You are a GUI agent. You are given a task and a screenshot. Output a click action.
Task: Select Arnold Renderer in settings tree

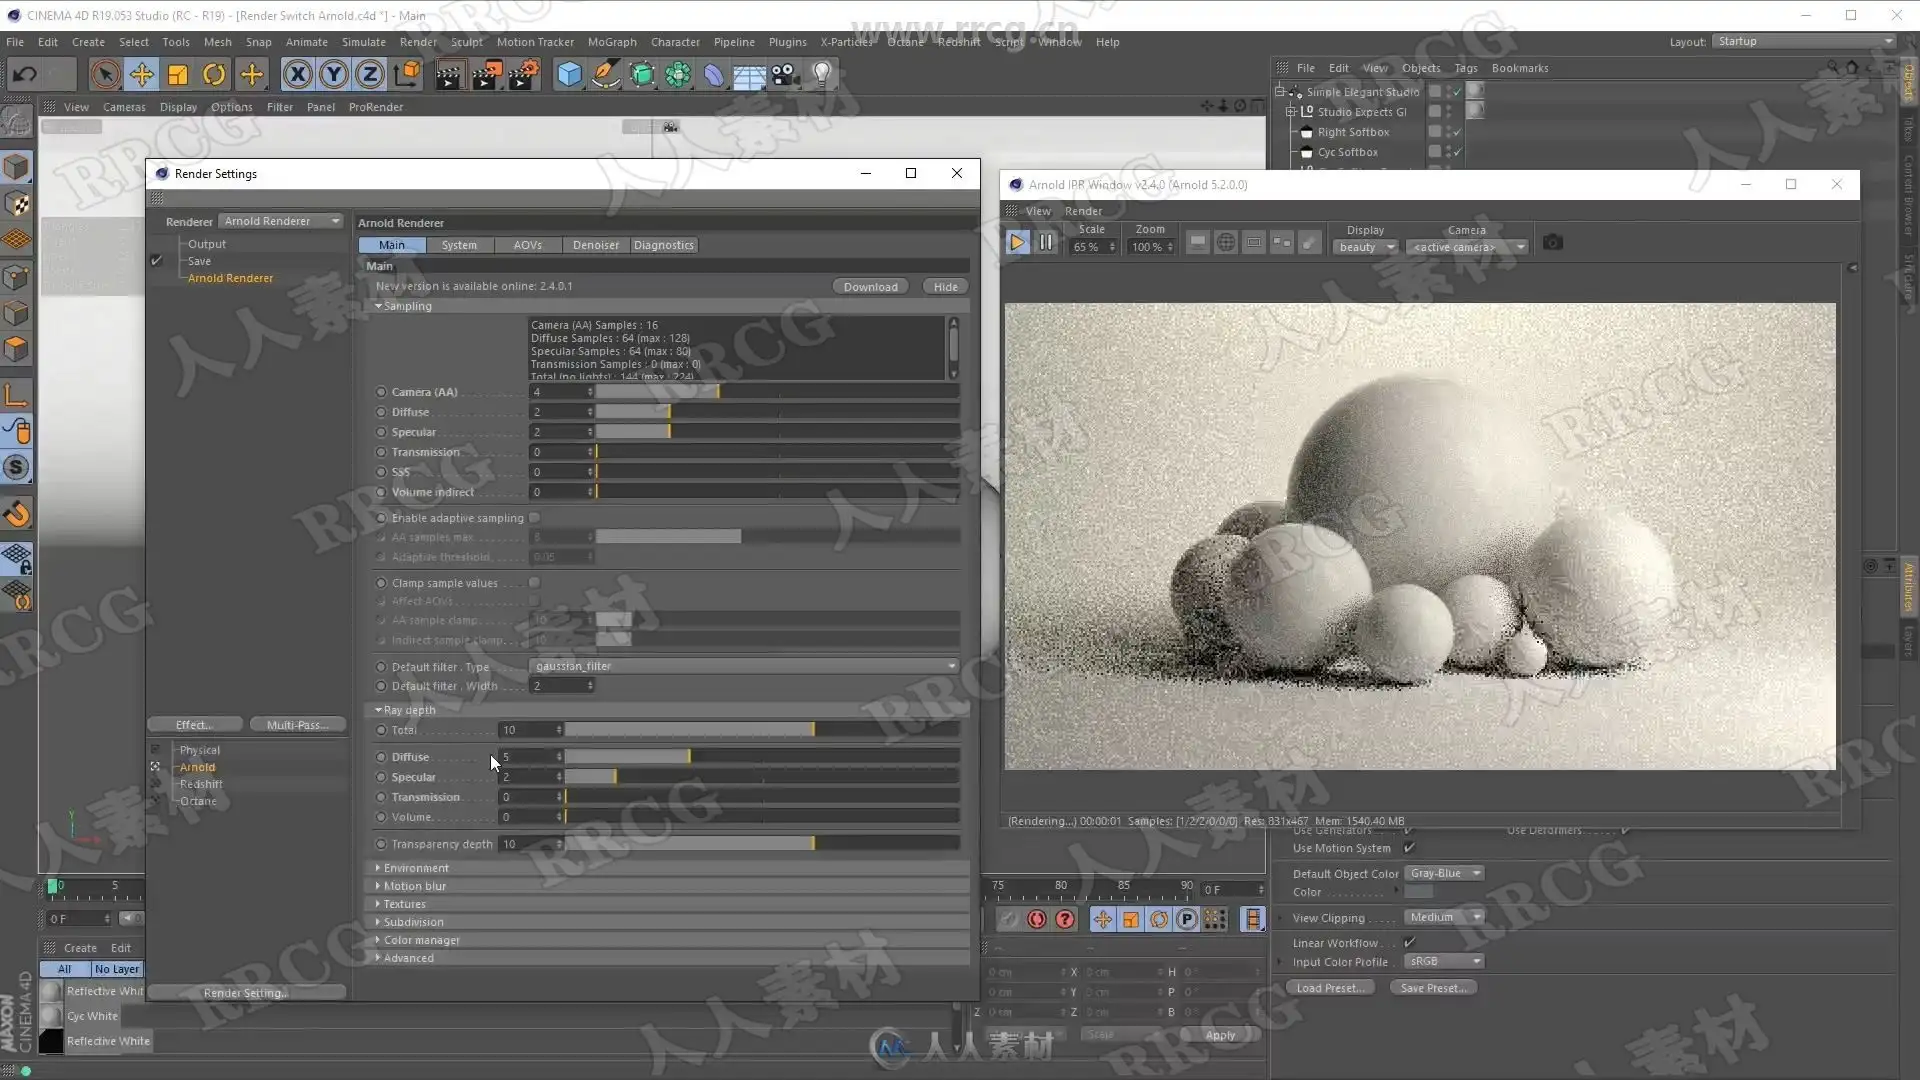click(x=230, y=278)
